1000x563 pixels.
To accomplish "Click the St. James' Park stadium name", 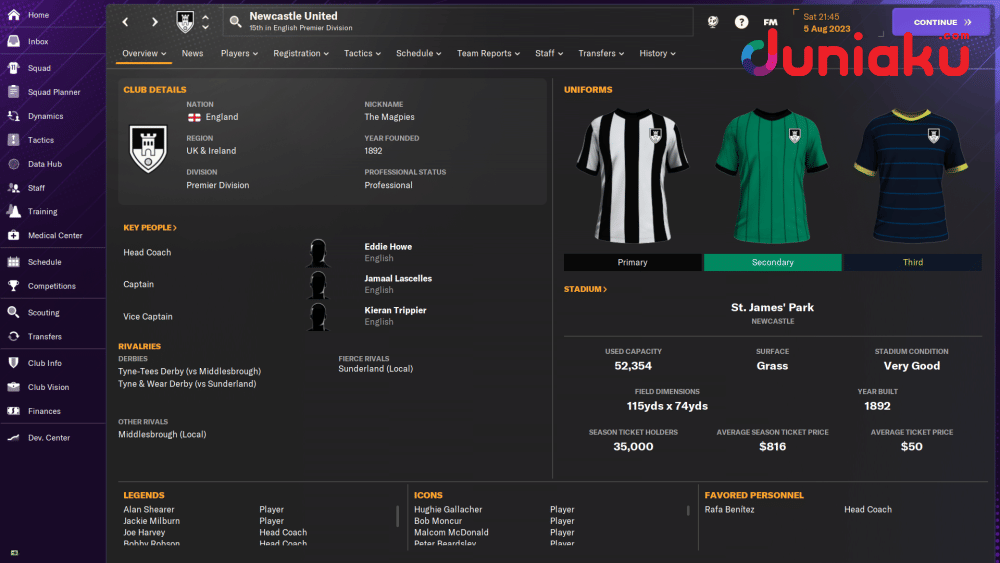I will point(772,307).
